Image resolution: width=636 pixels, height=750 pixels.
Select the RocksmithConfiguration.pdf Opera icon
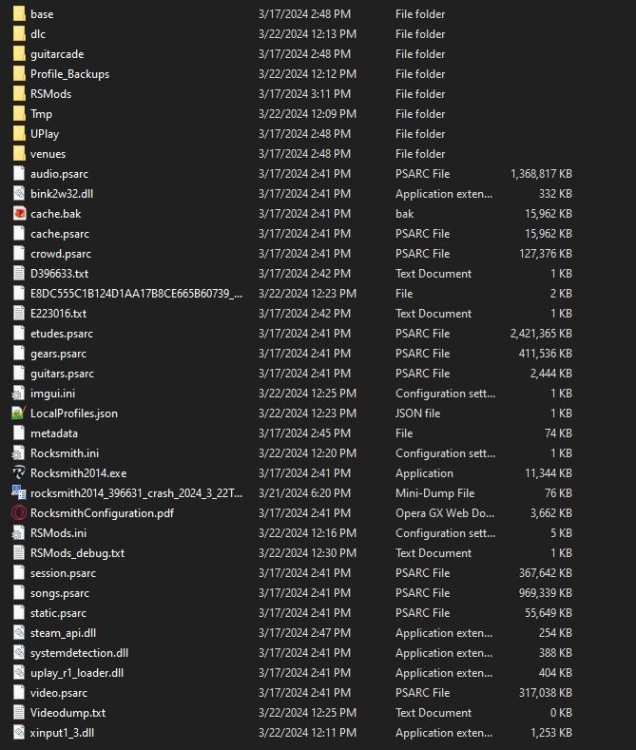(x=19, y=513)
